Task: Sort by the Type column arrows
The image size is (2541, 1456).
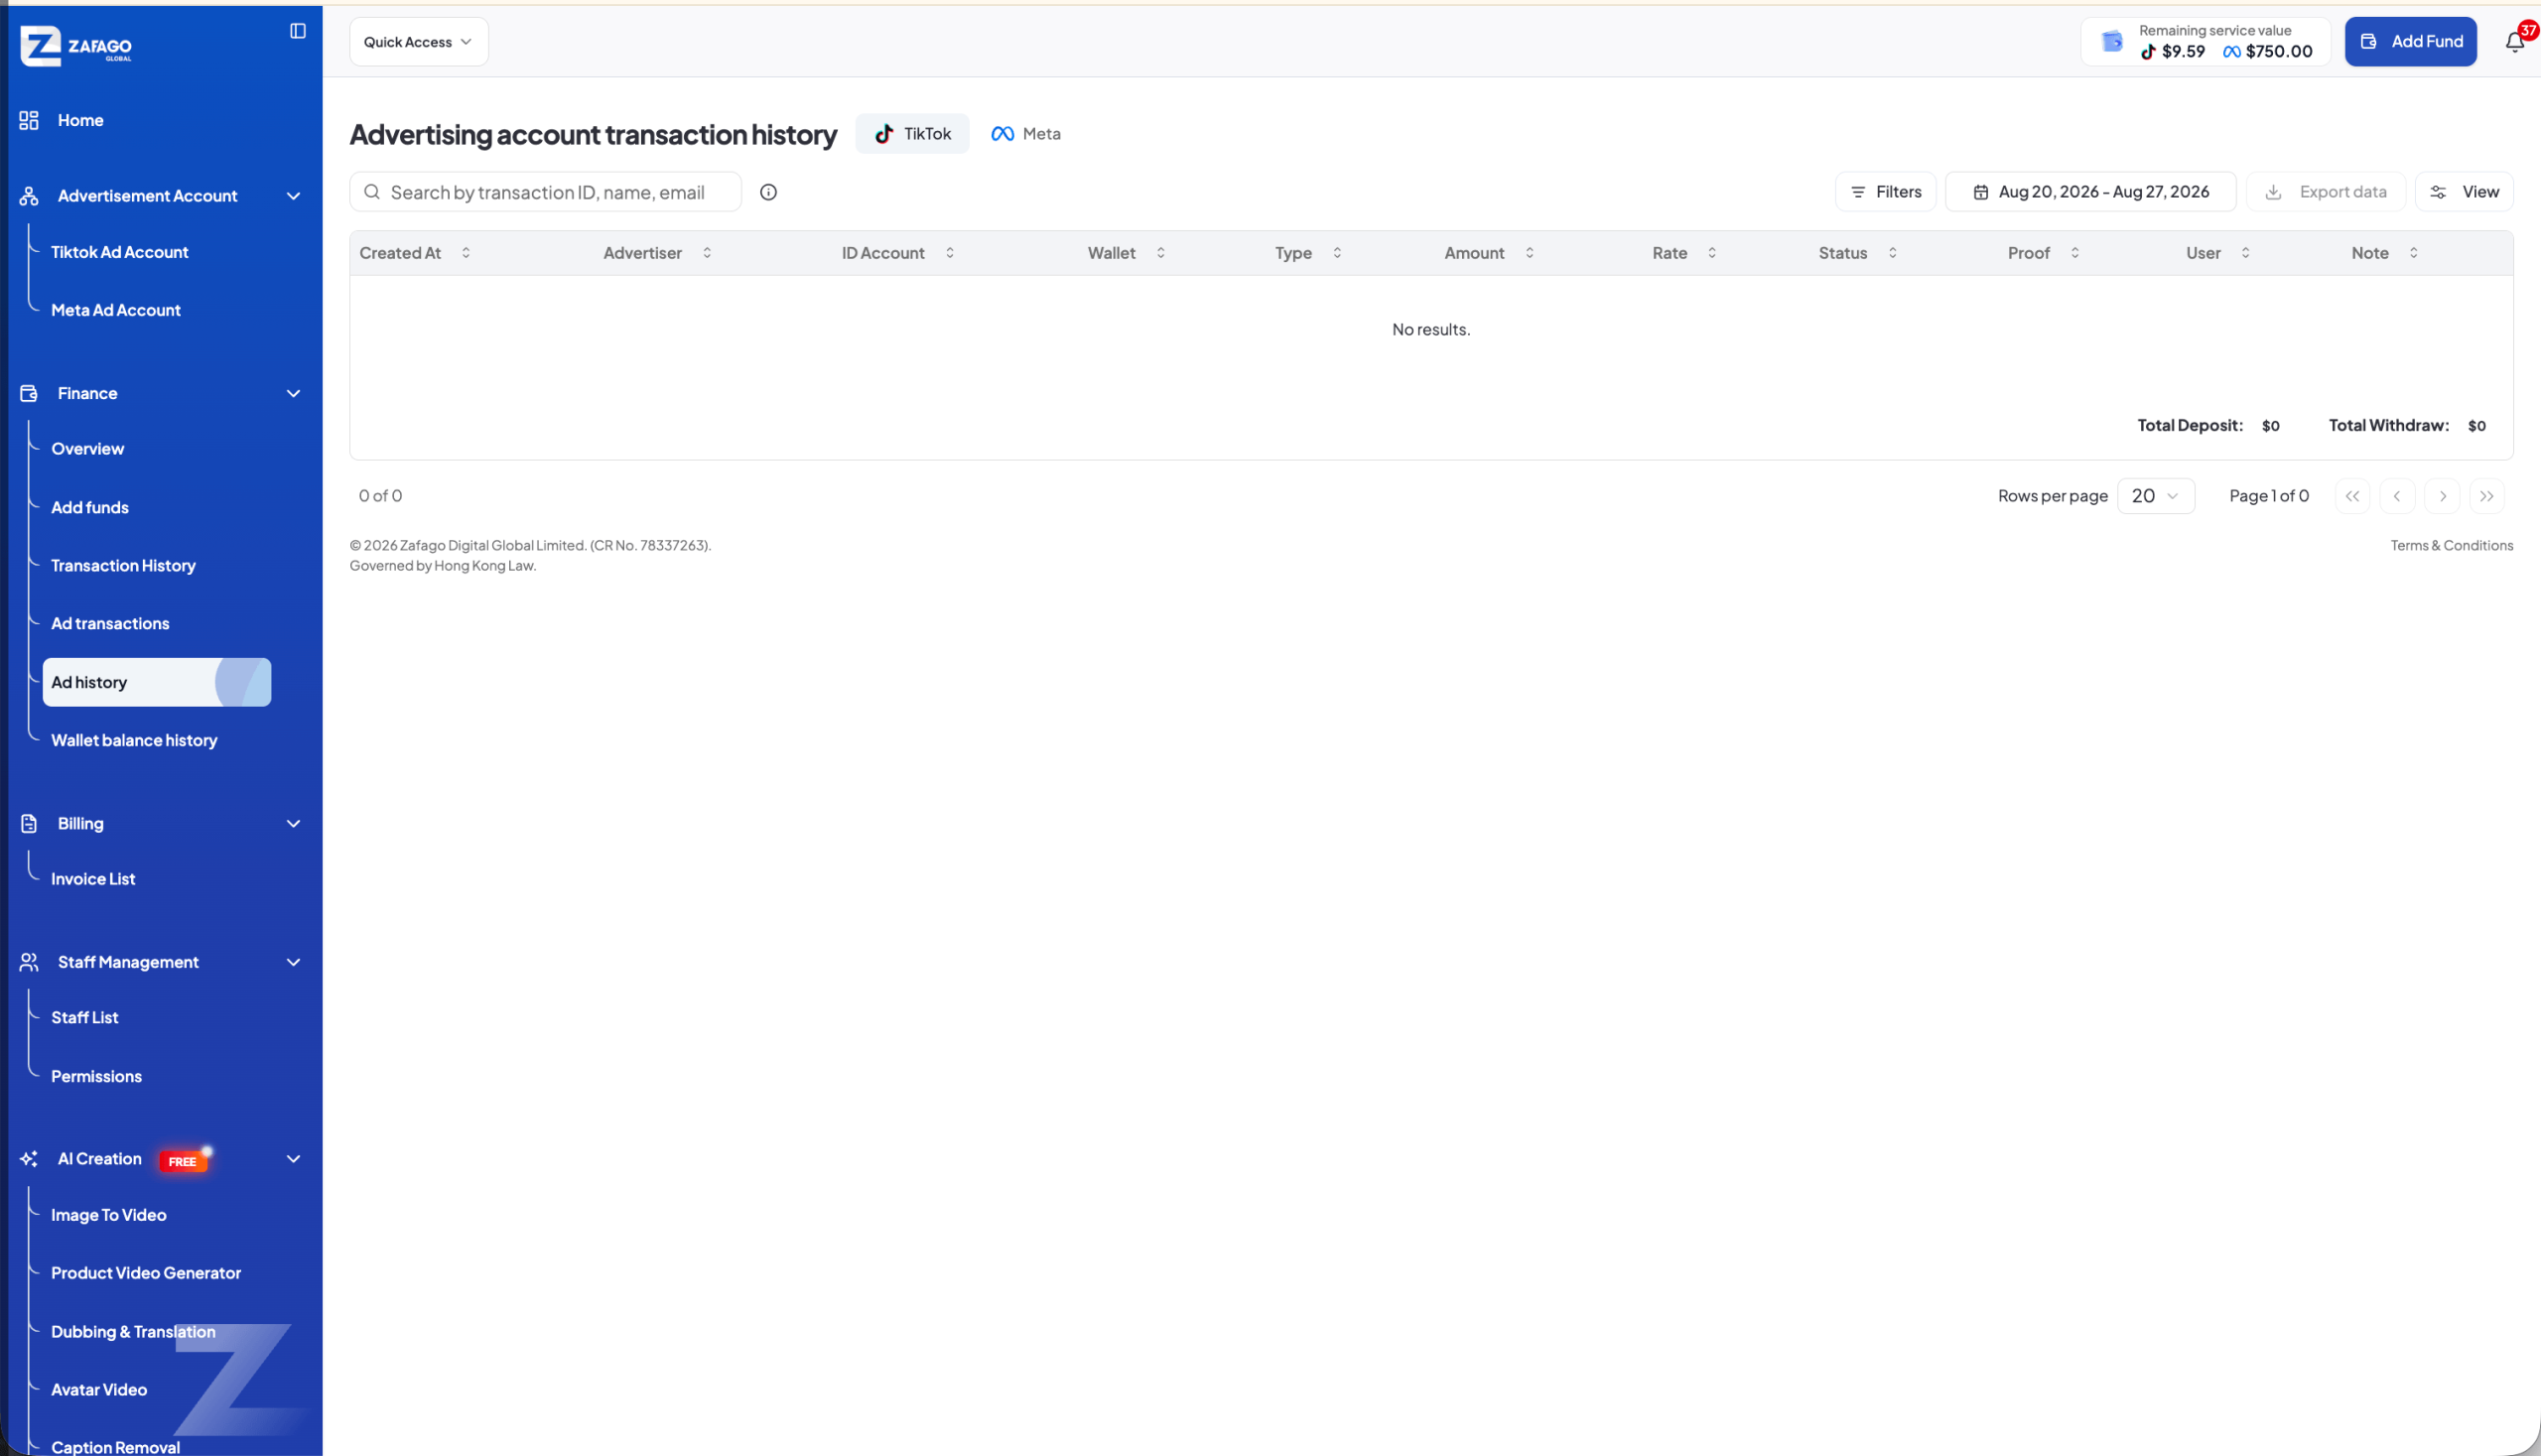Action: coord(1337,253)
